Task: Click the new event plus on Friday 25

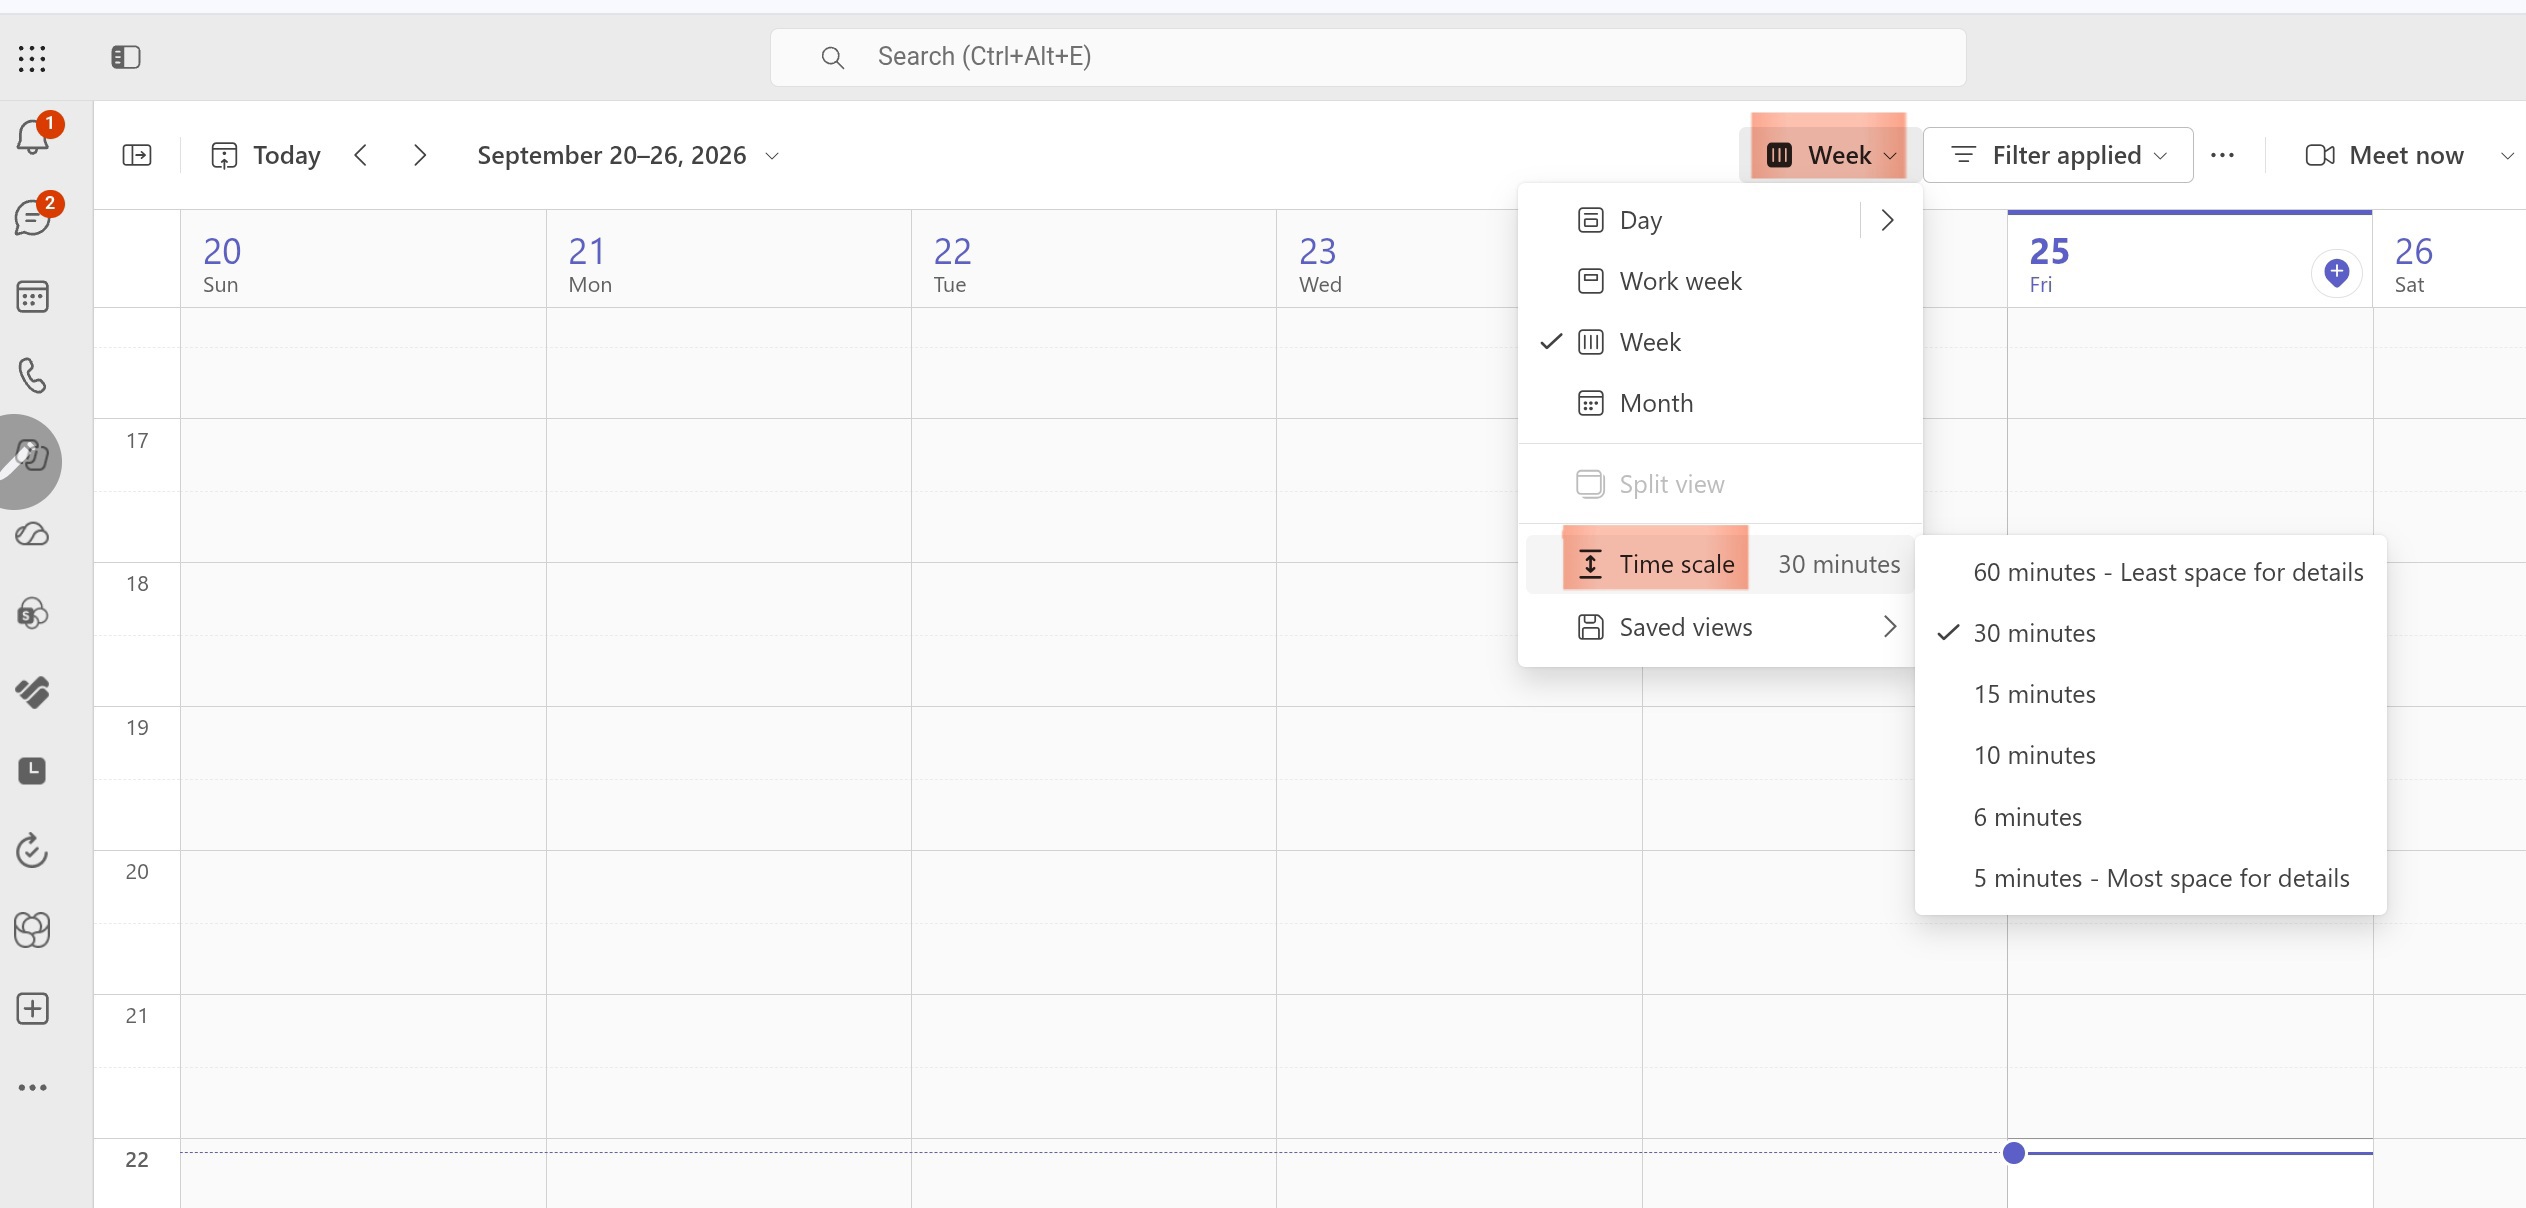Action: (2337, 273)
